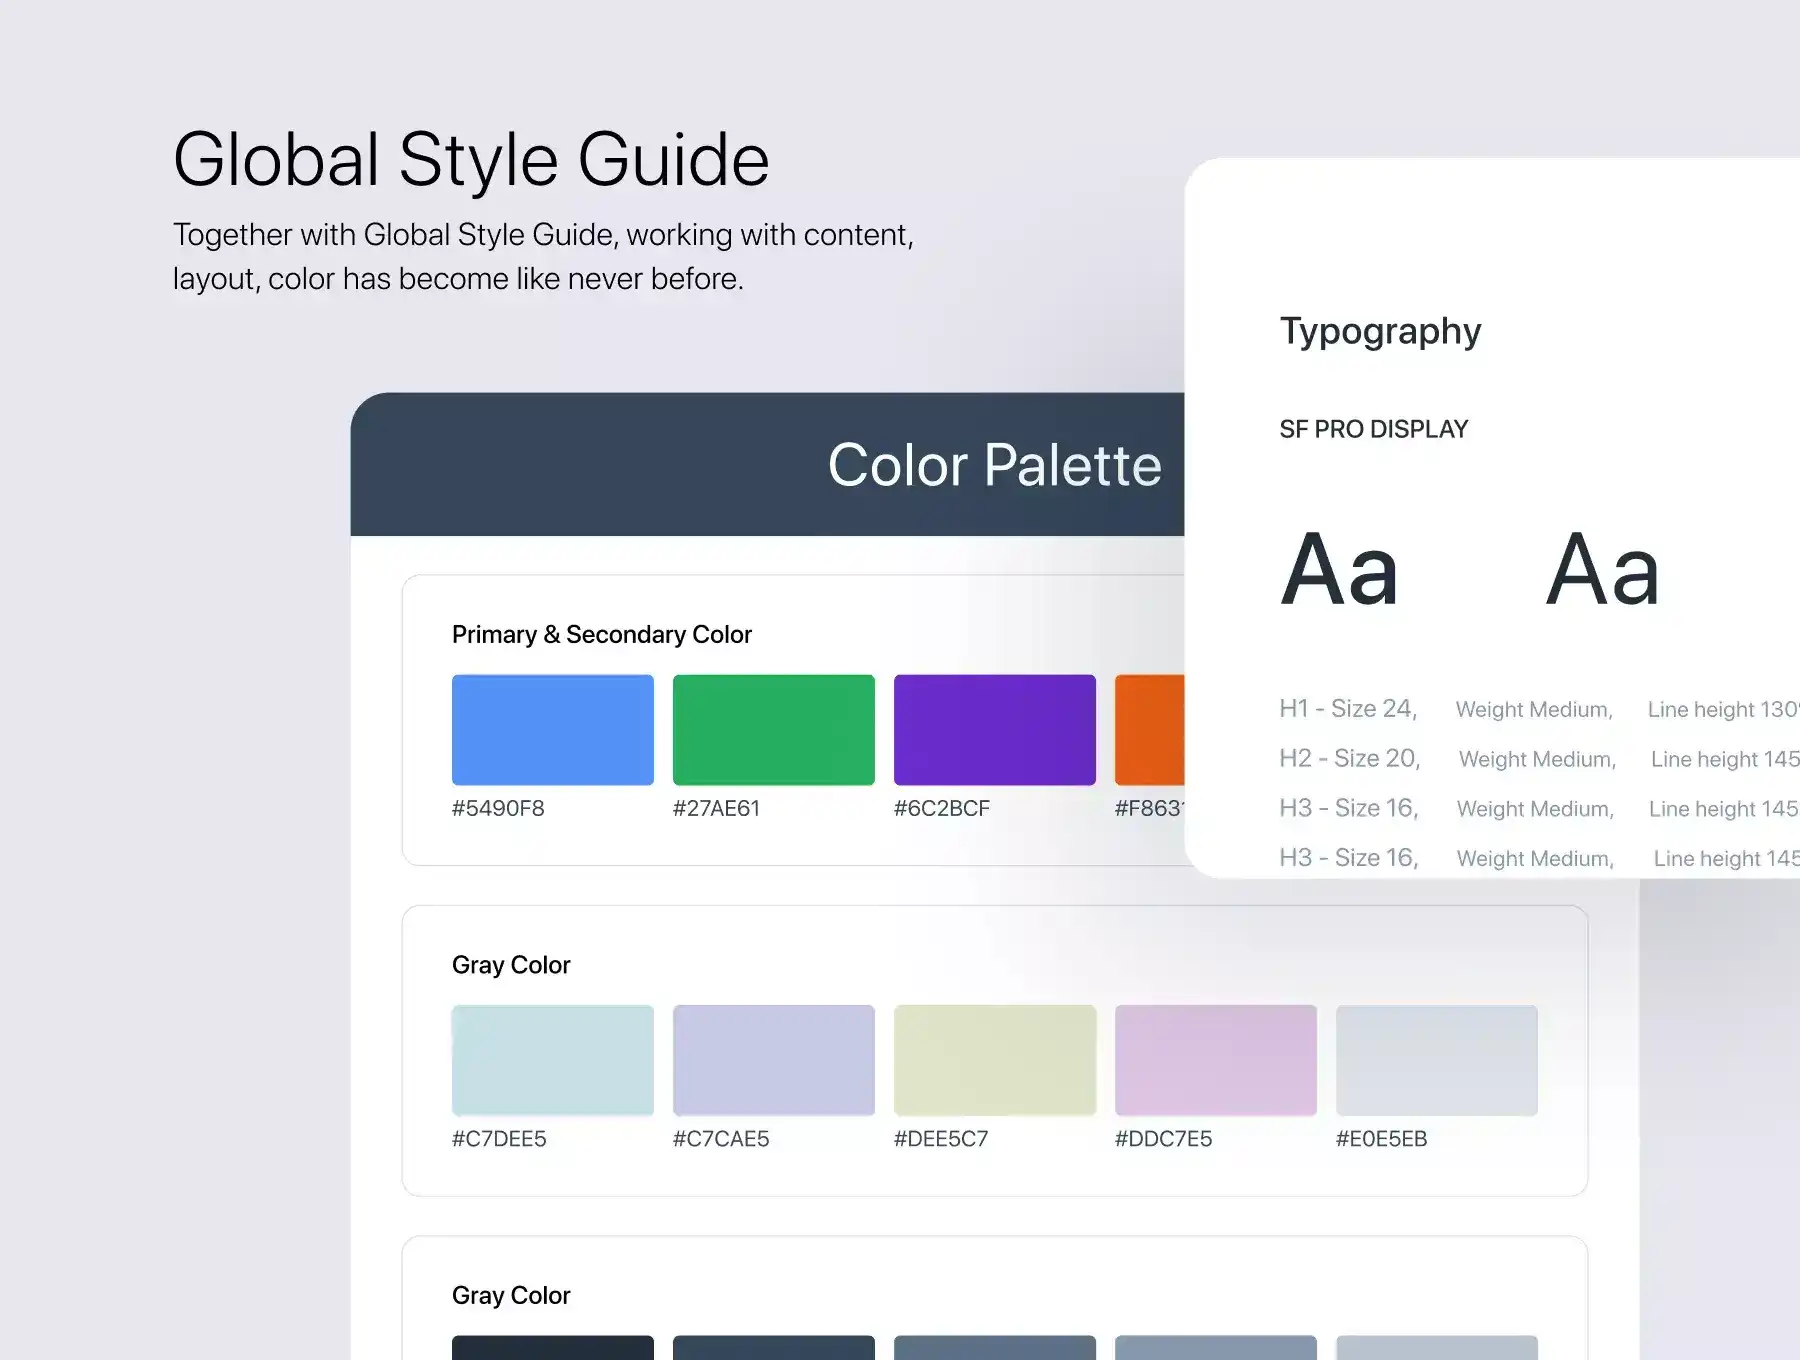Screen dimensions: 1800x1360
Task: Click the lavender #C7CAE5 swatch
Action: tap(773, 1060)
